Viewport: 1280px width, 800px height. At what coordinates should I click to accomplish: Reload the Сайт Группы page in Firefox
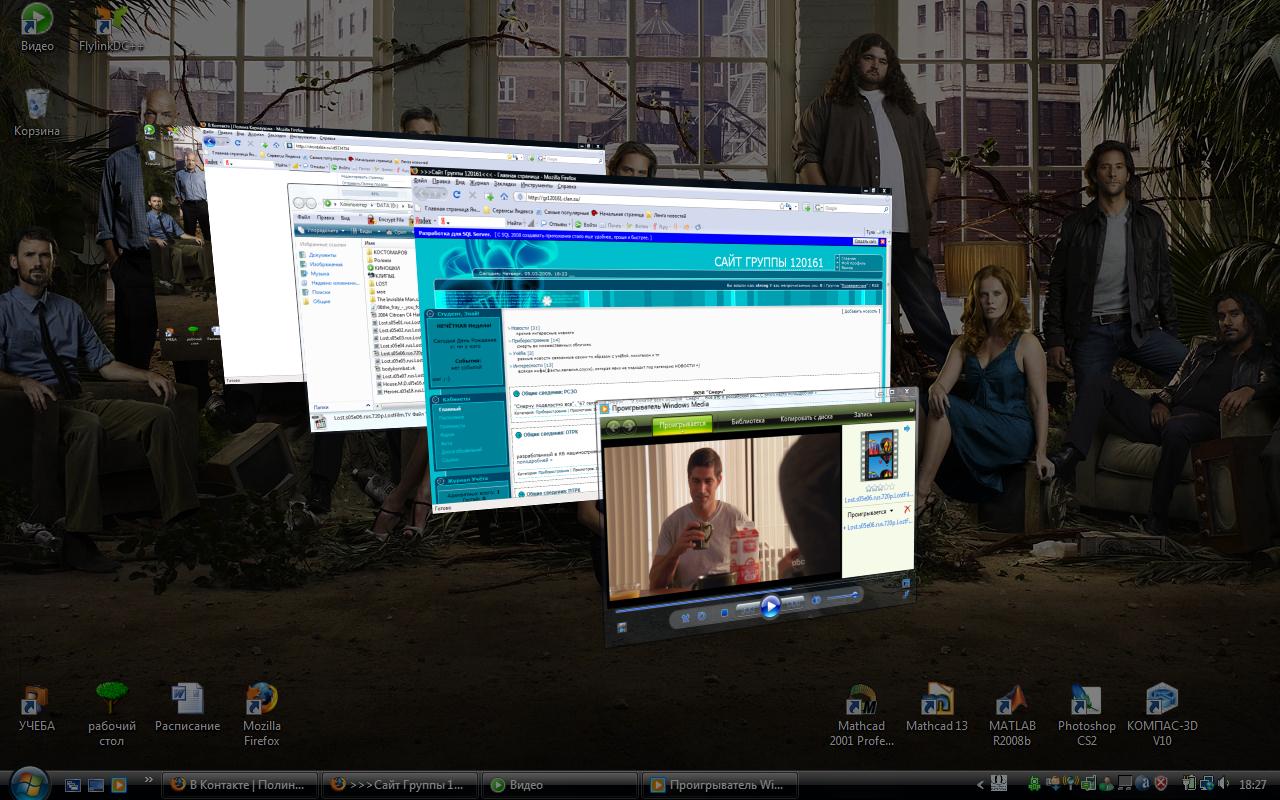coord(456,194)
